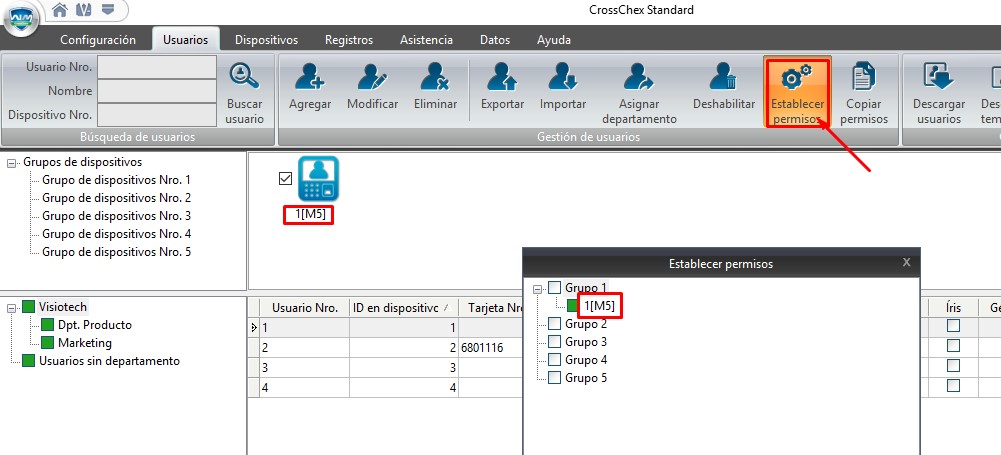
Task: Open Importar users tool
Action: (562, 77)
